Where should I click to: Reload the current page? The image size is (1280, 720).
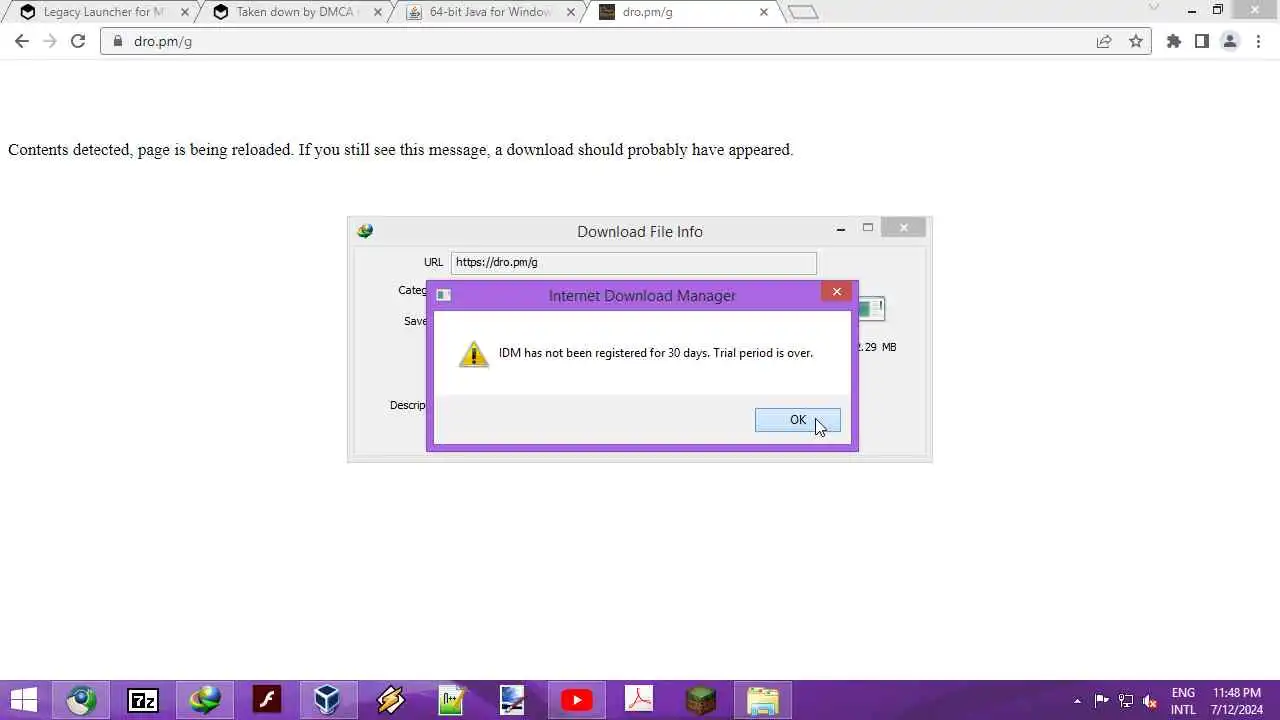pos(78,41)
